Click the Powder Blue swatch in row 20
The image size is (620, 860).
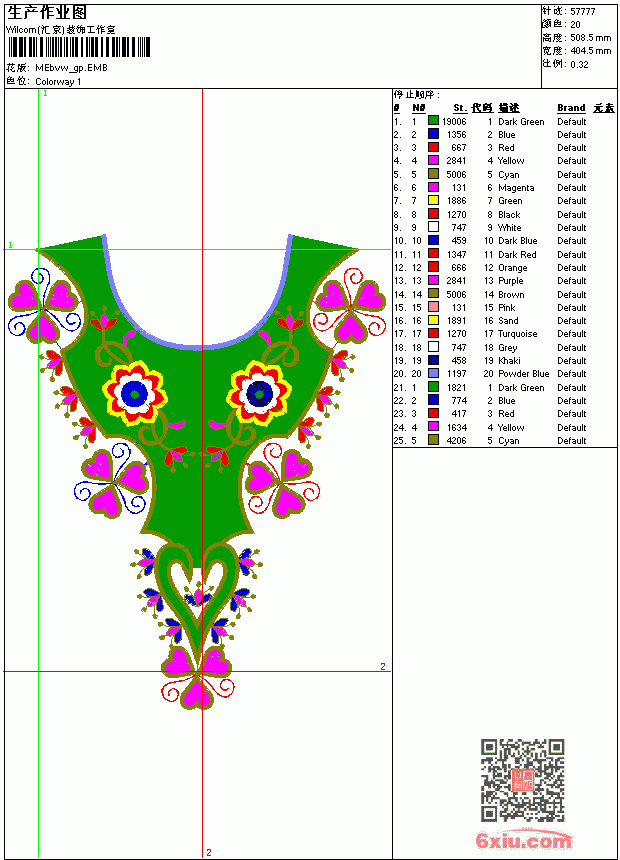(433, 373)
